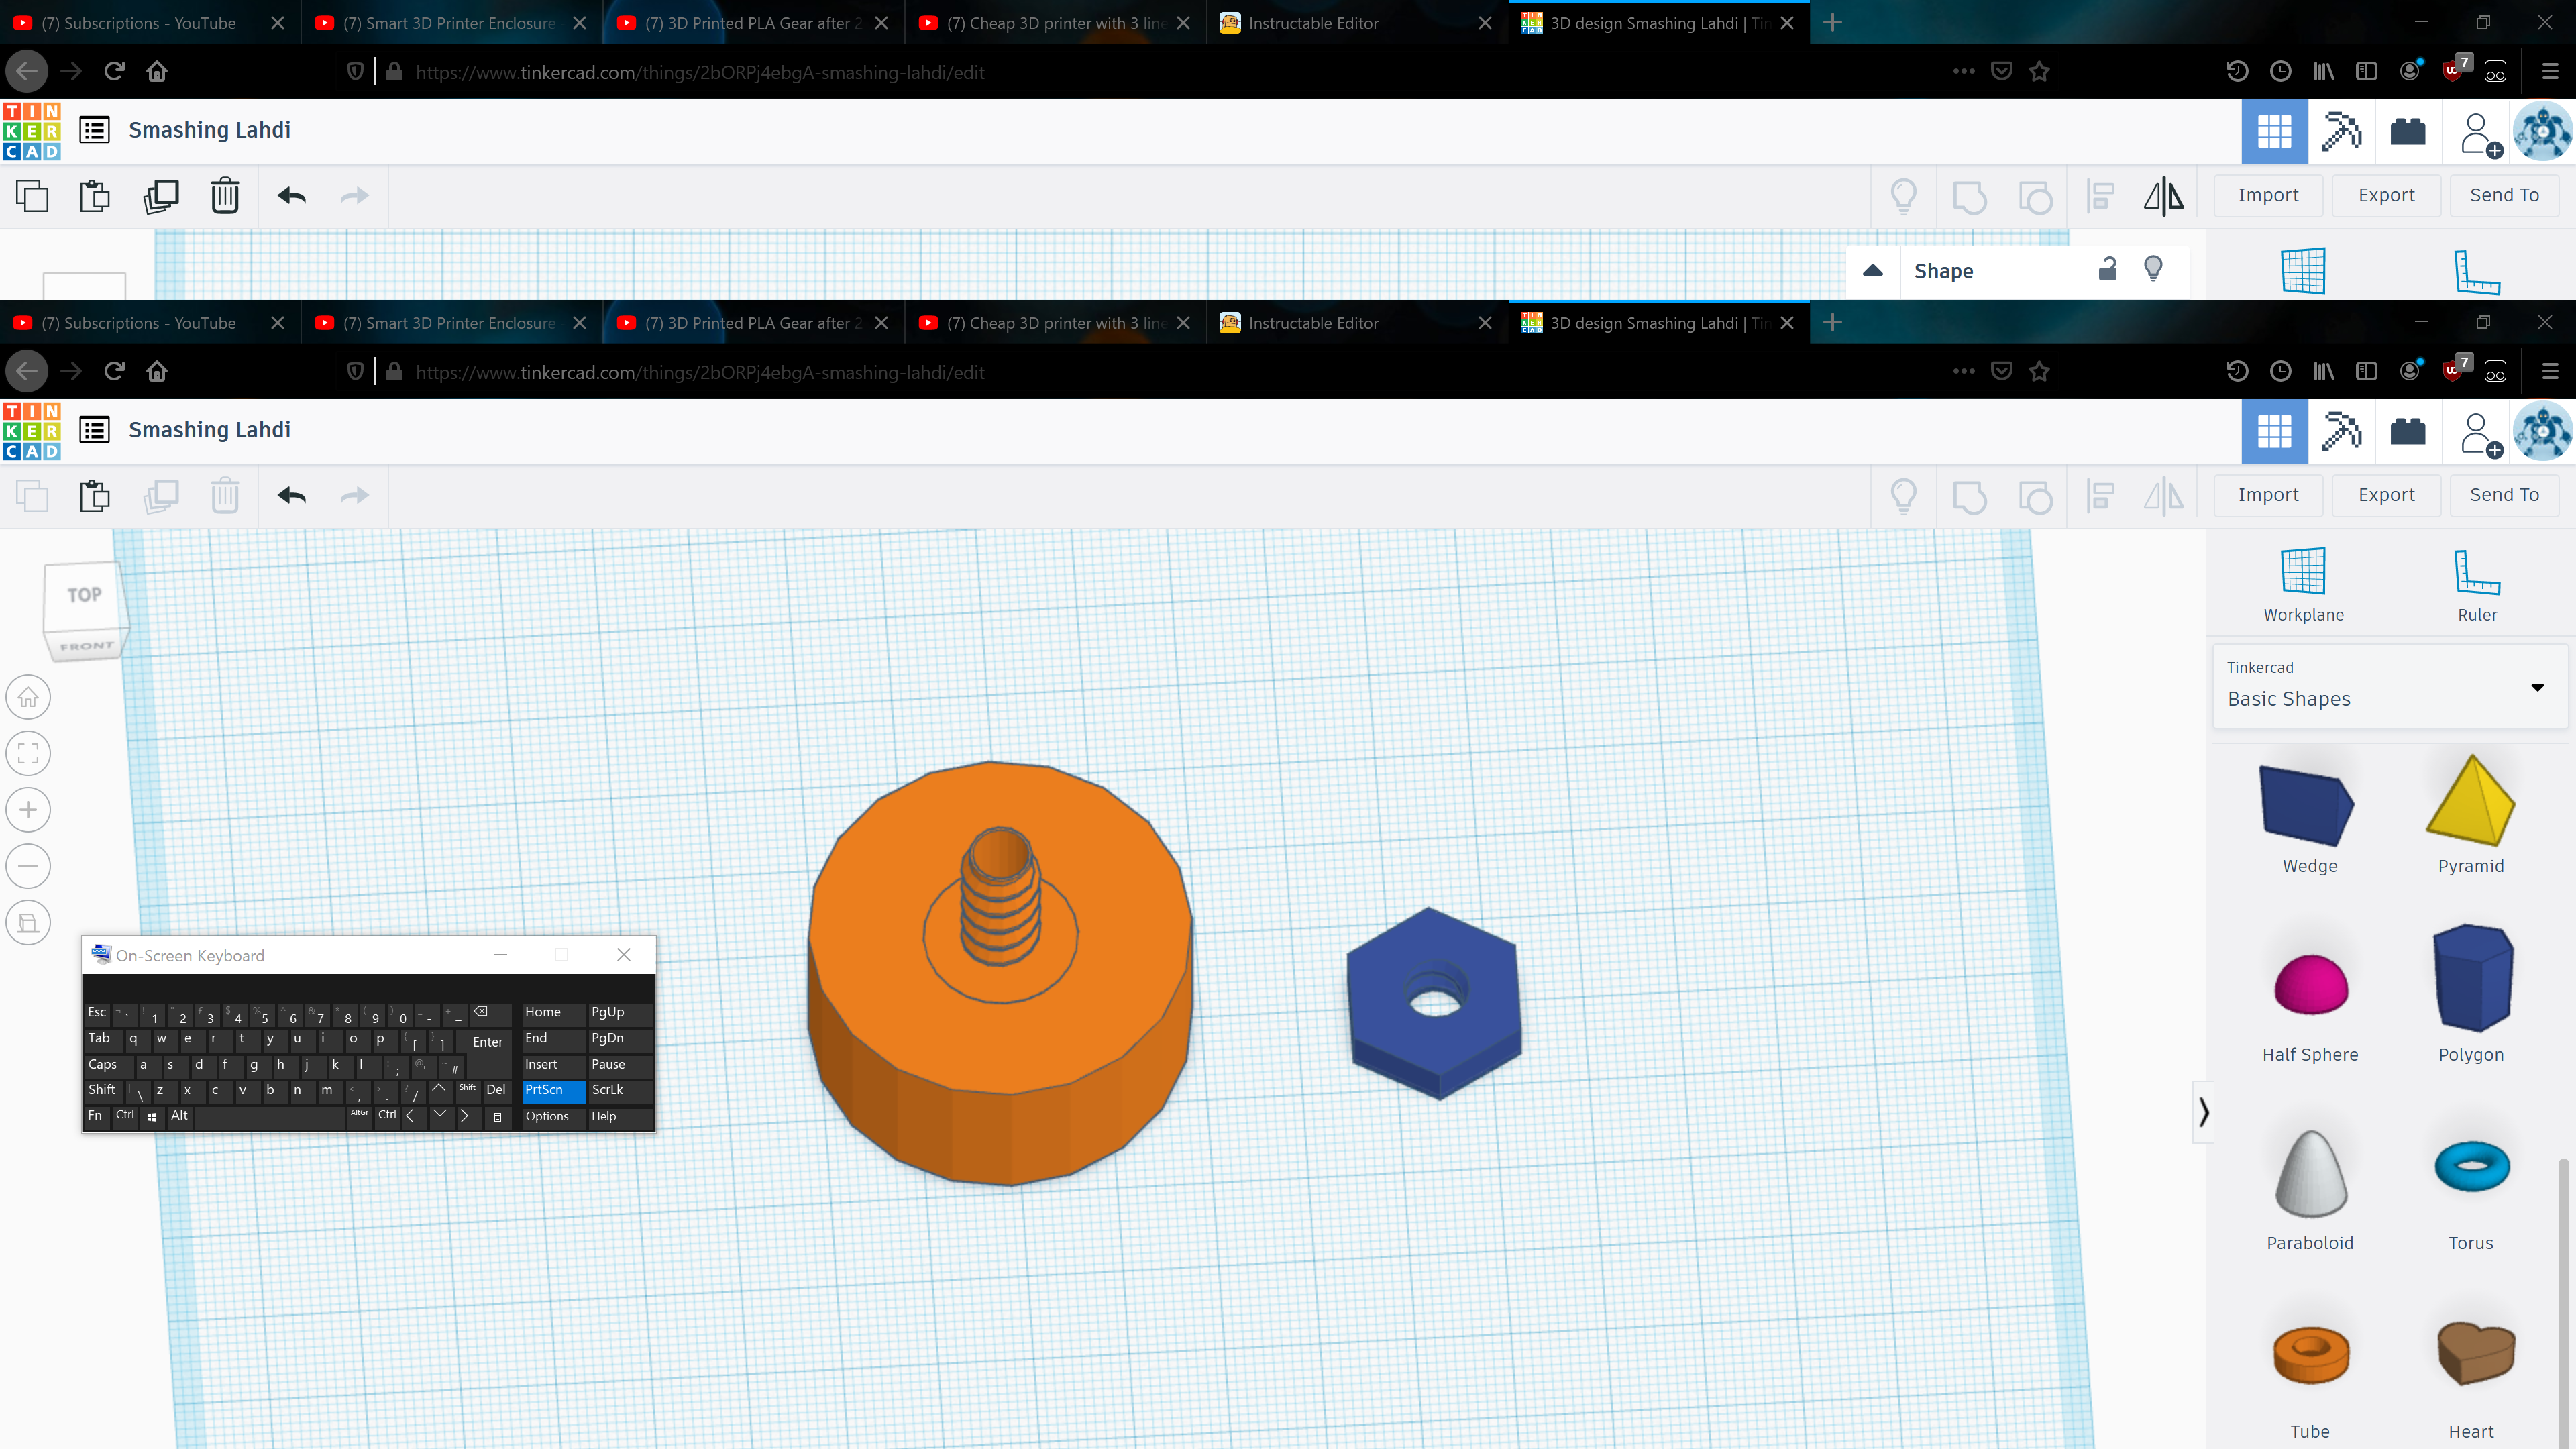This screenshot has height=1449, width=2576.
Task: Switch to the Instructable Editor tab
Action: point(1312,323)
